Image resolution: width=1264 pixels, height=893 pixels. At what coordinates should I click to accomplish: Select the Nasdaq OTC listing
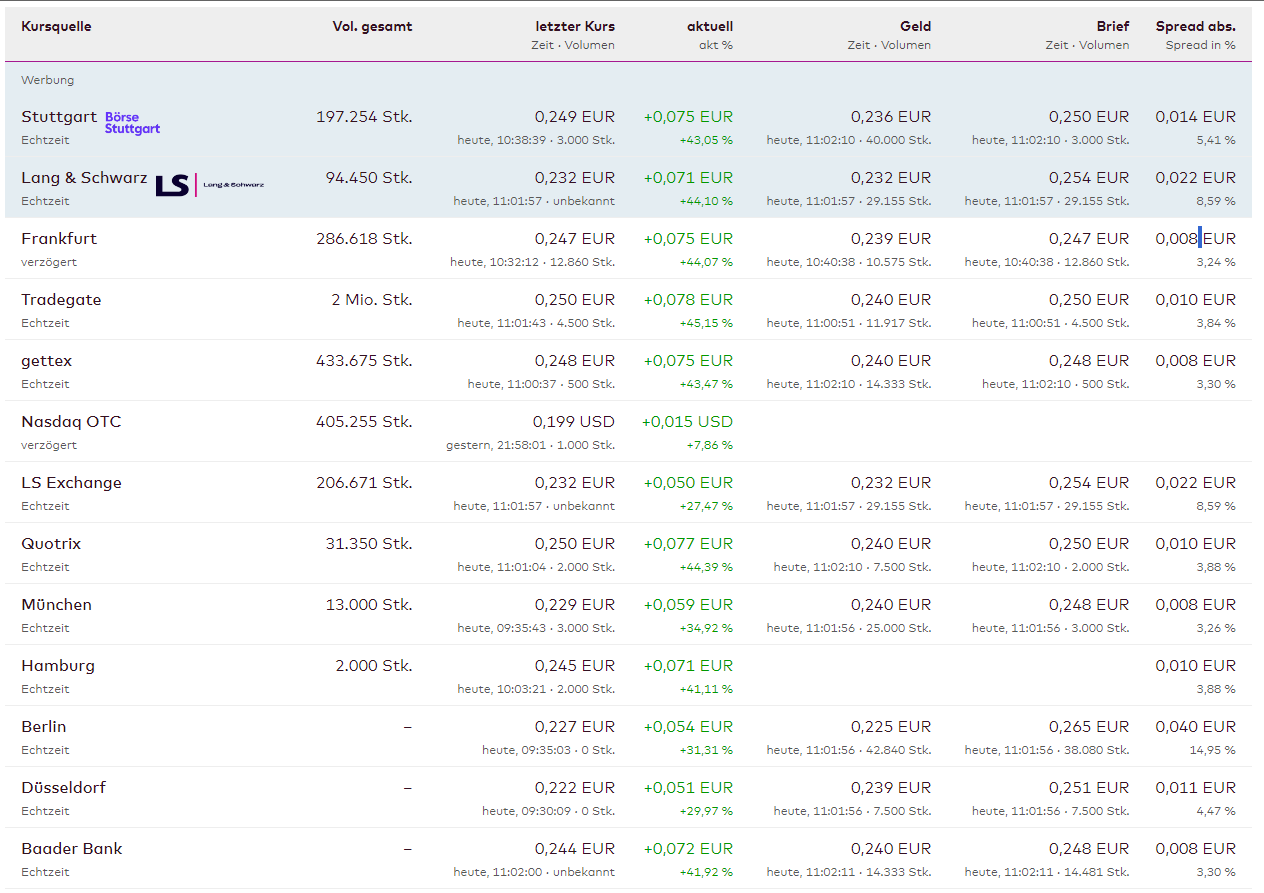click(71, 422)
